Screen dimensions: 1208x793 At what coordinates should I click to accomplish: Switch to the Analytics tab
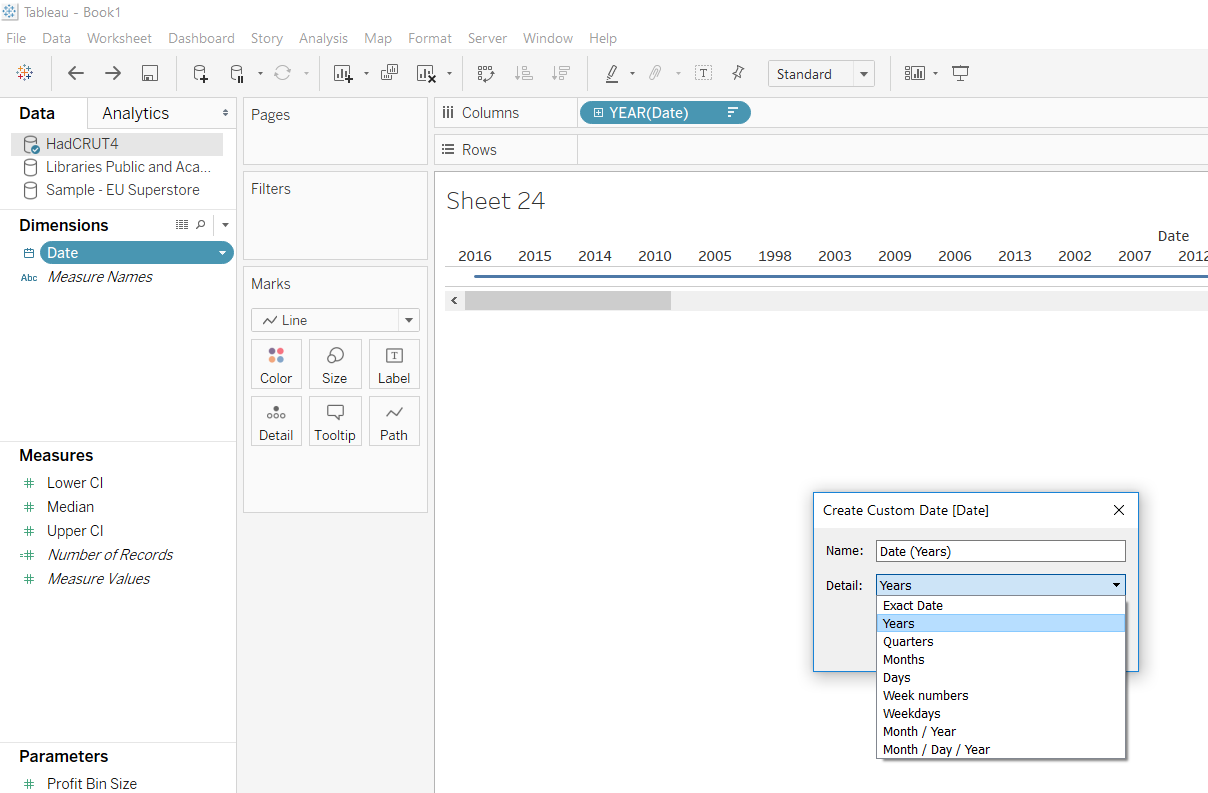pyautogui.click(x=135, y=114)
